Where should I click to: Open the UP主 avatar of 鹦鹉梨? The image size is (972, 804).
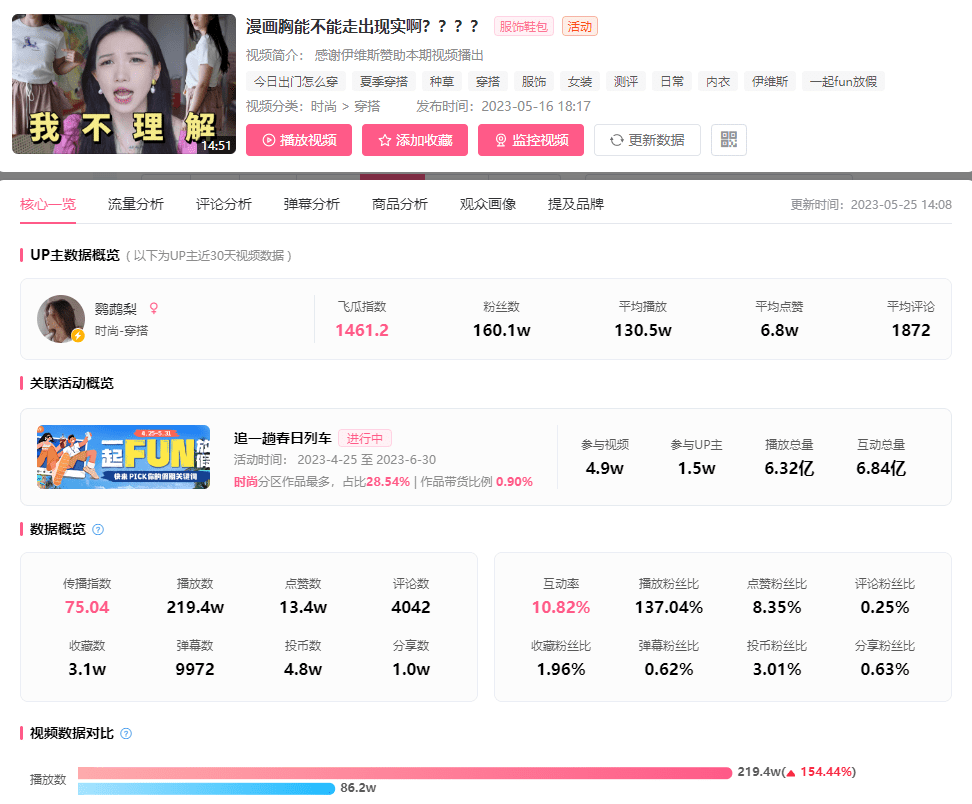pyautogui.click(x=61, y=319)
